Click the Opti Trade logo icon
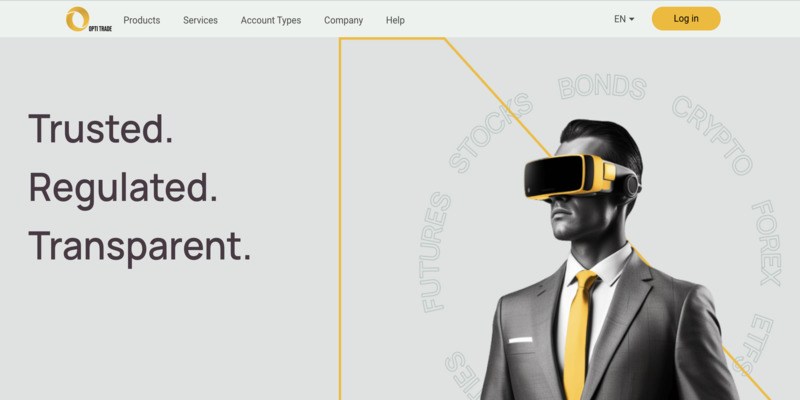The width and height of the screenshot is (800, 400). point(88,19)
